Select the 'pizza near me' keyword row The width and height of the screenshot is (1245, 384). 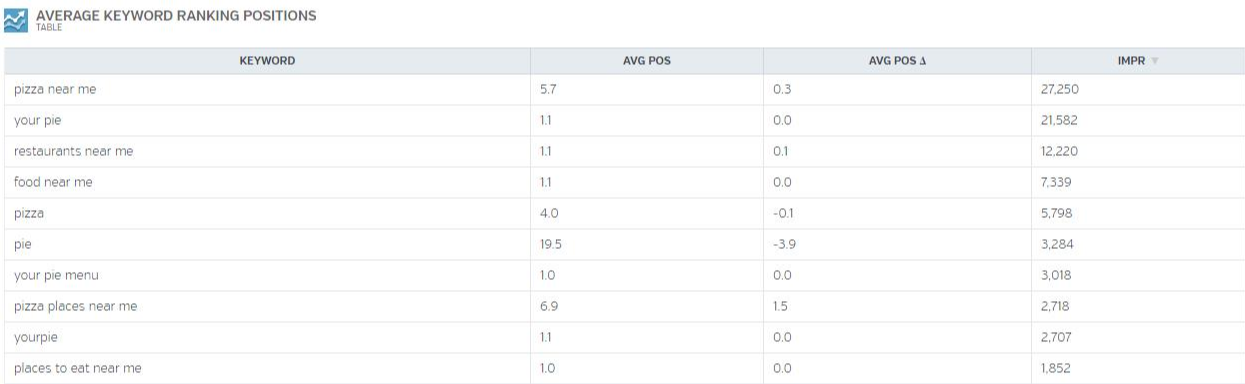624,89
